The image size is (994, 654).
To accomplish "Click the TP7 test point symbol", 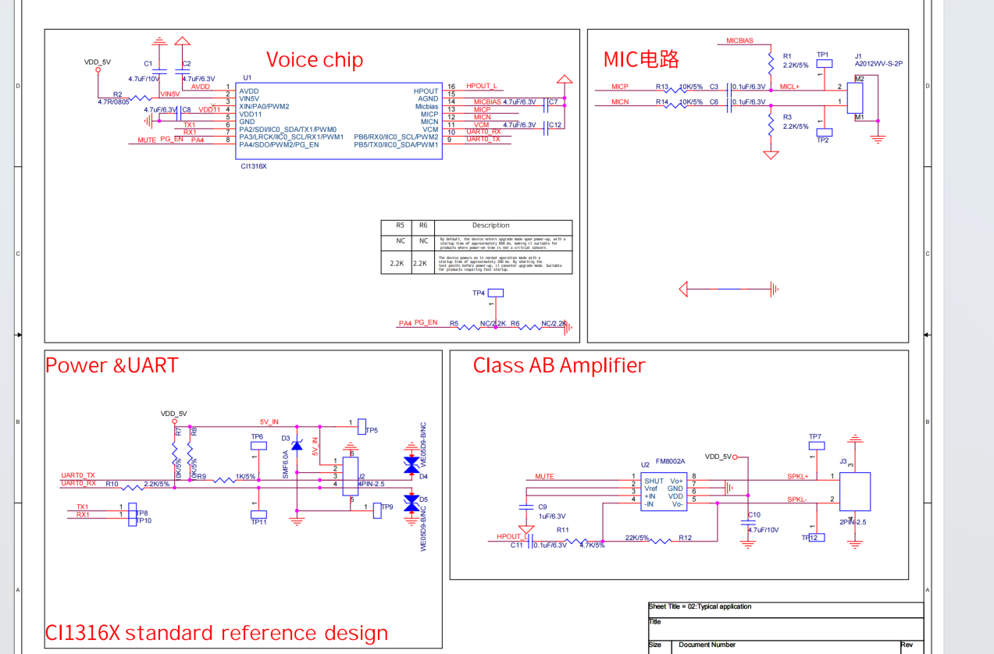I will pyautogui.click(x=818, y=447).
